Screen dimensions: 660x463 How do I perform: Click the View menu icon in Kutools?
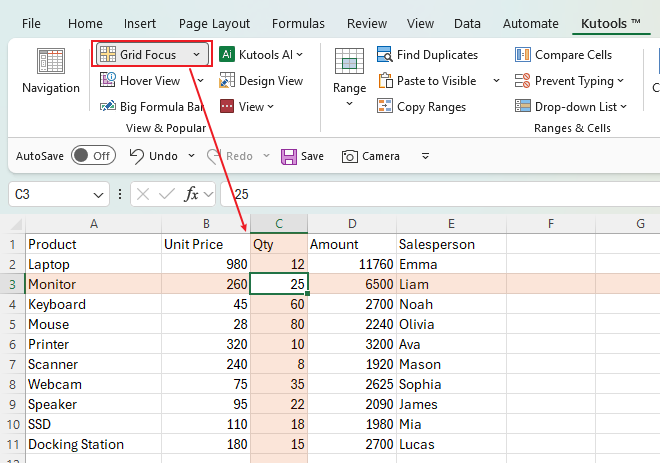226,106
